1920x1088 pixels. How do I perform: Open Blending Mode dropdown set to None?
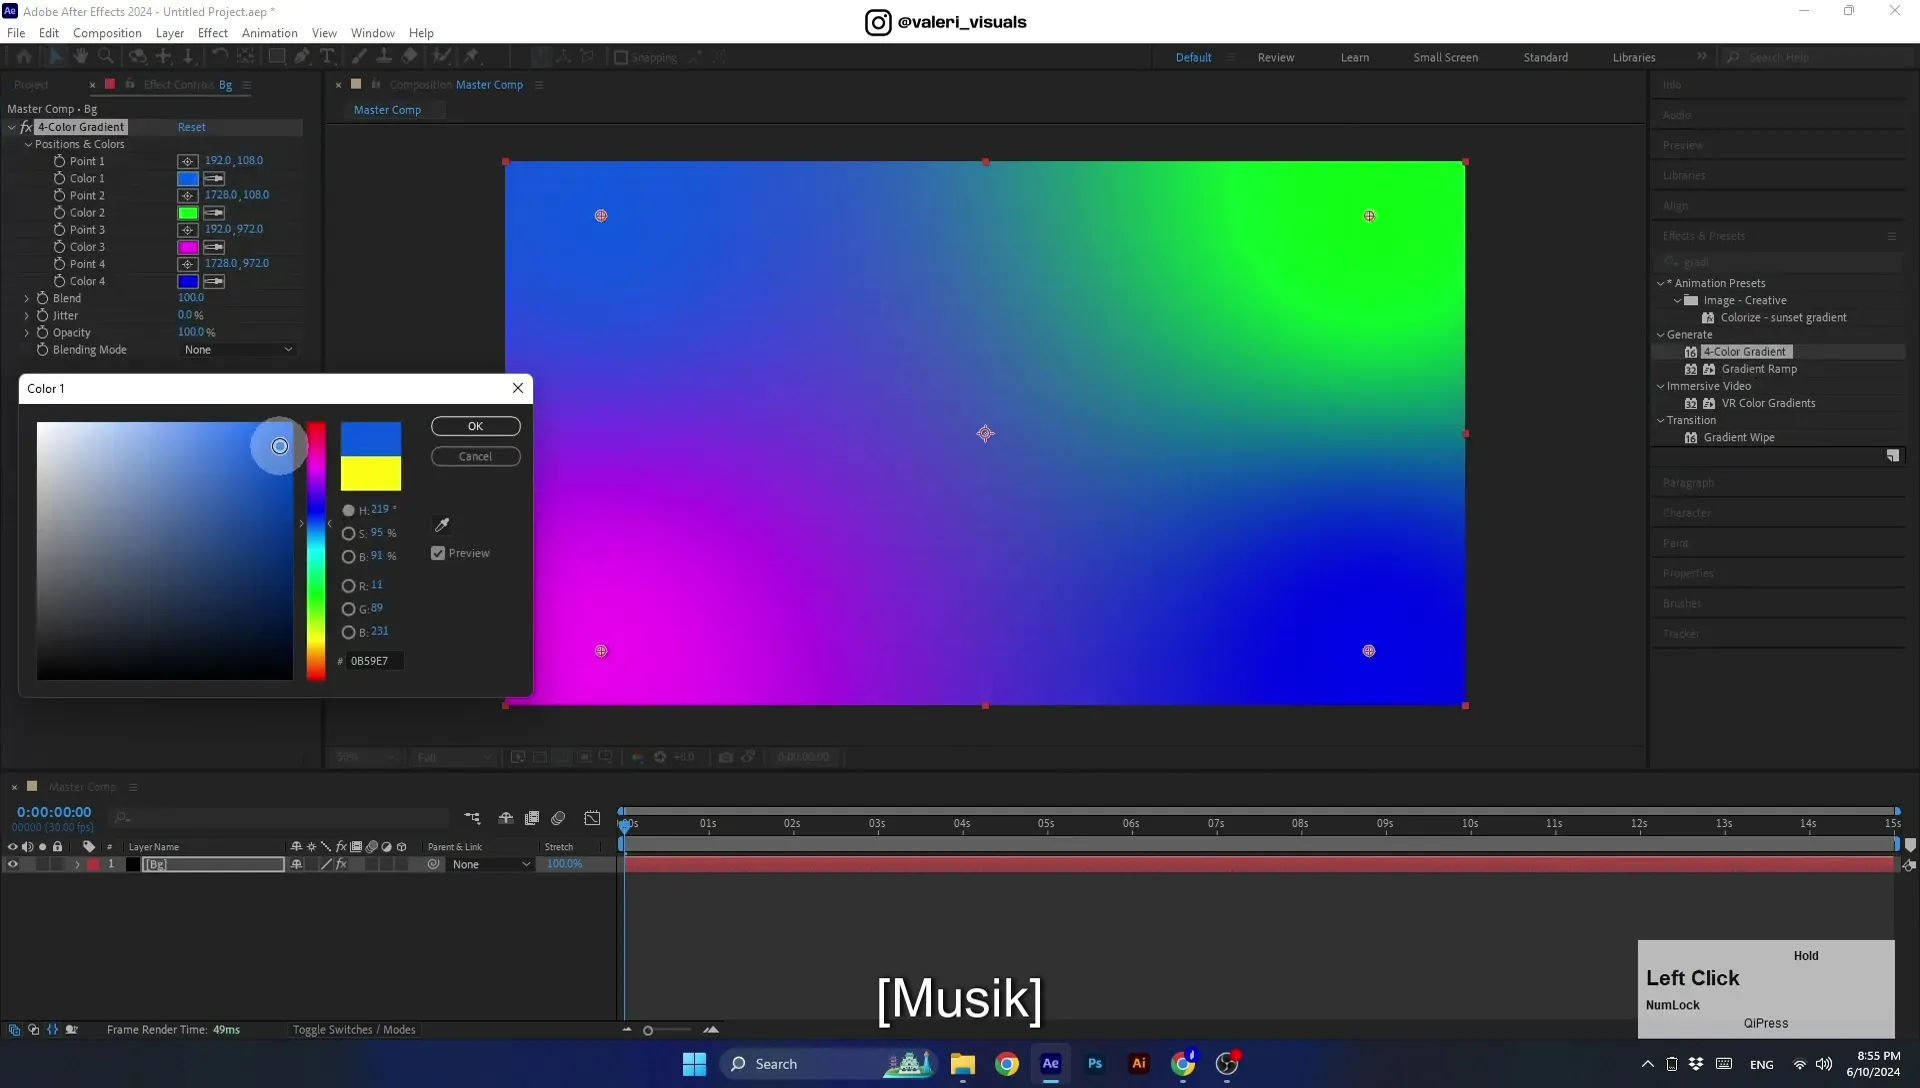(x=238, y=350)
